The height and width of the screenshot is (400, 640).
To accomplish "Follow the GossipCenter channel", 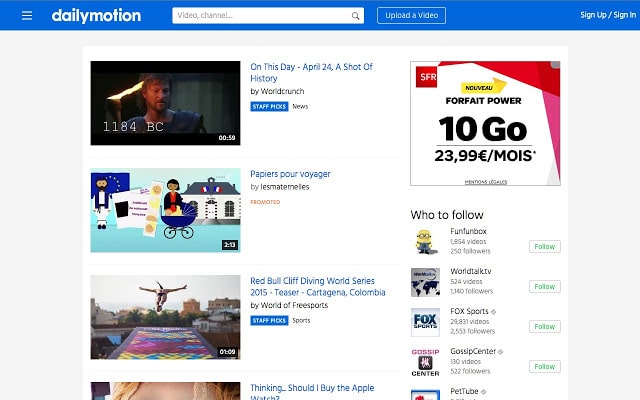I will [x=544, y=367].
